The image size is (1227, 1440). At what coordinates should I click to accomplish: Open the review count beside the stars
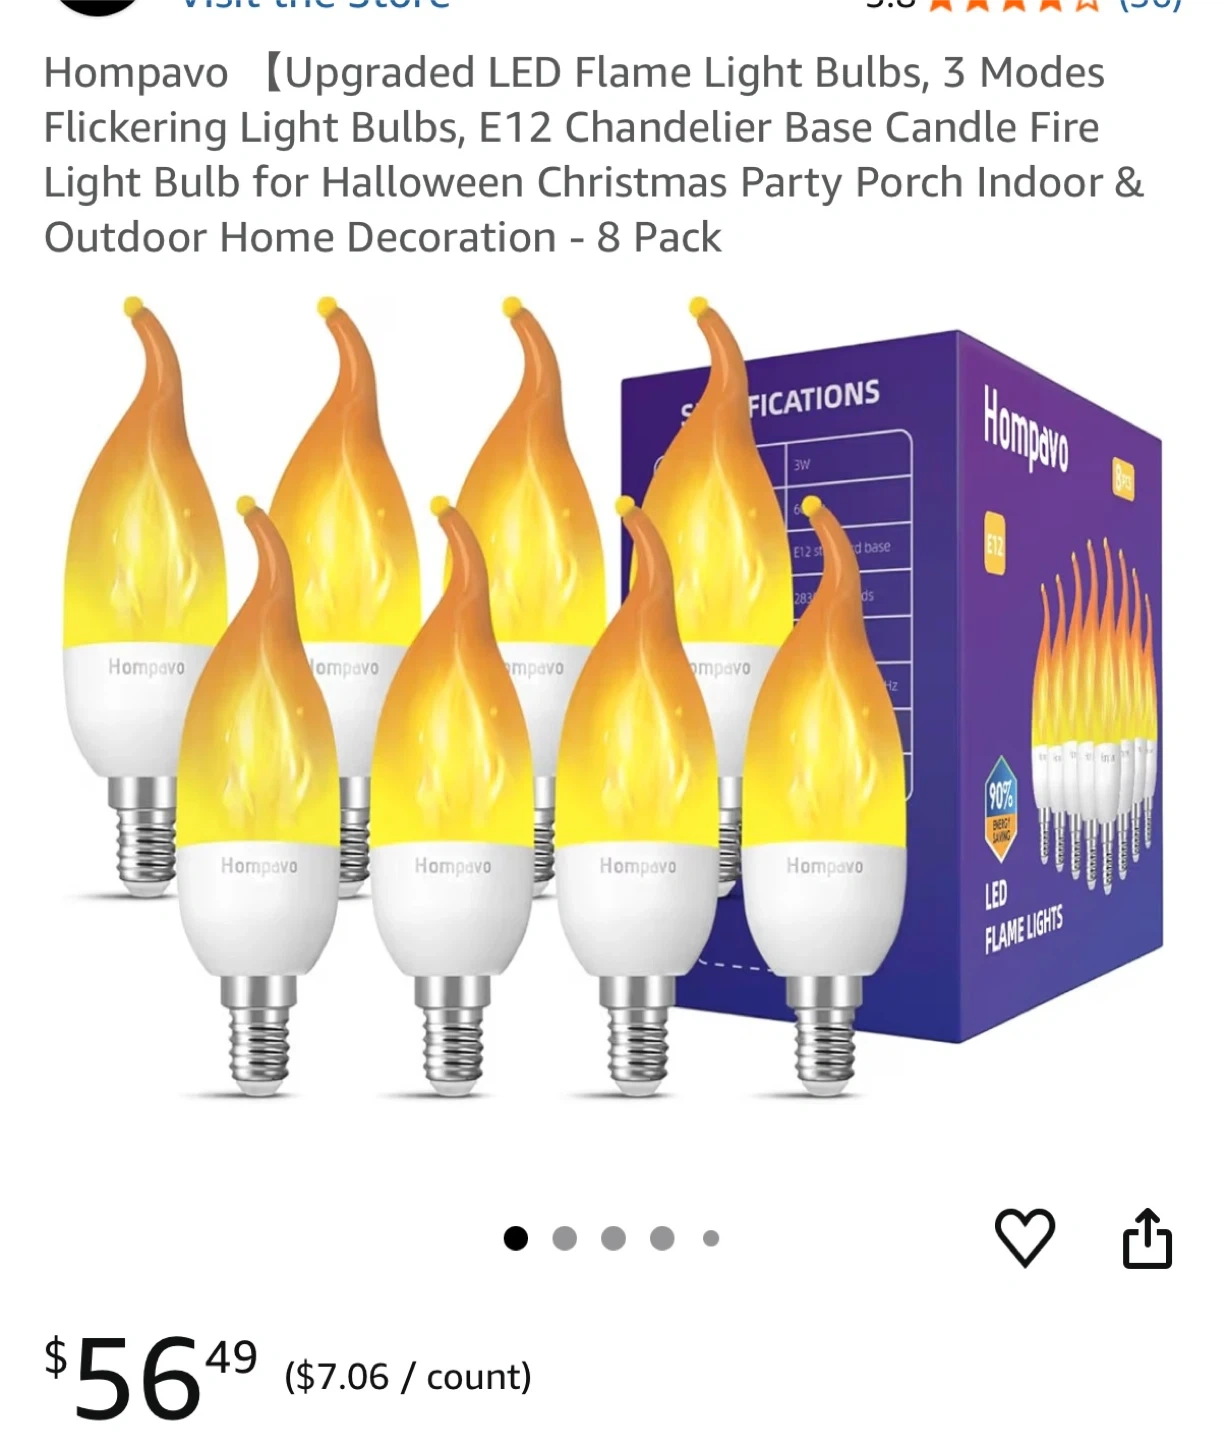click(x=1150, y=5)
